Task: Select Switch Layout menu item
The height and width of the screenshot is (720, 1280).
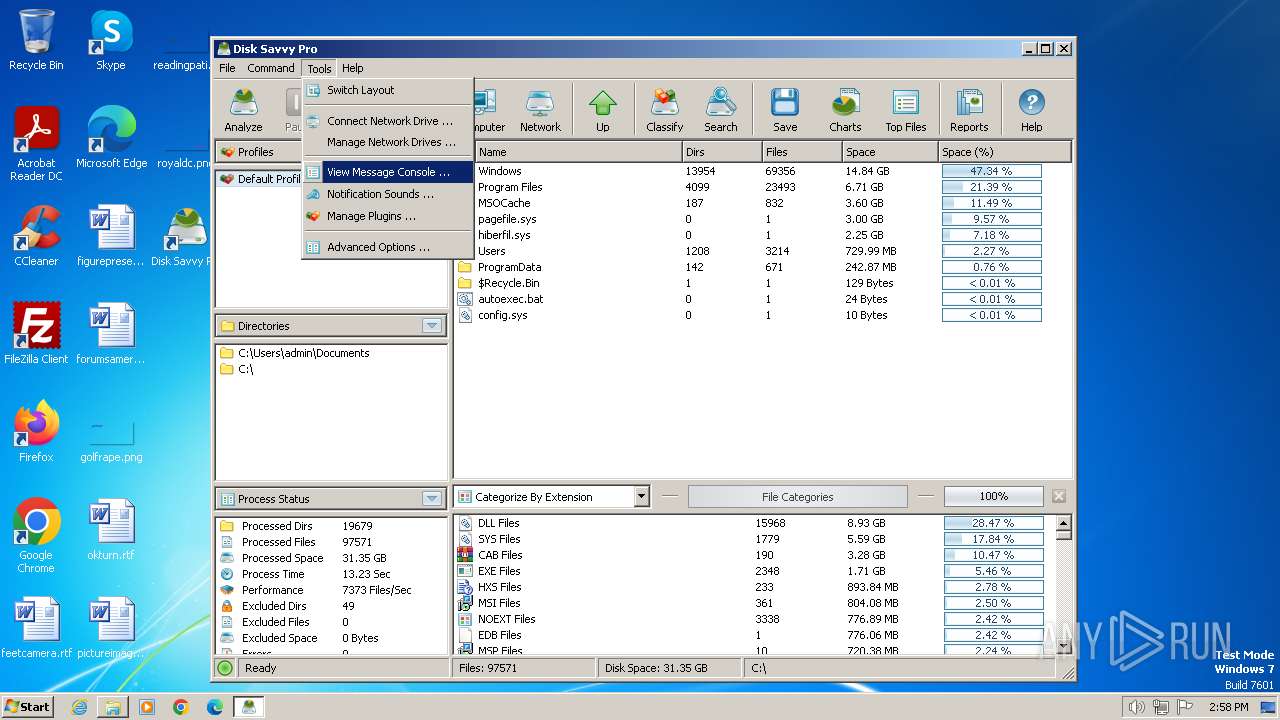Action: (x=388, y=90)
